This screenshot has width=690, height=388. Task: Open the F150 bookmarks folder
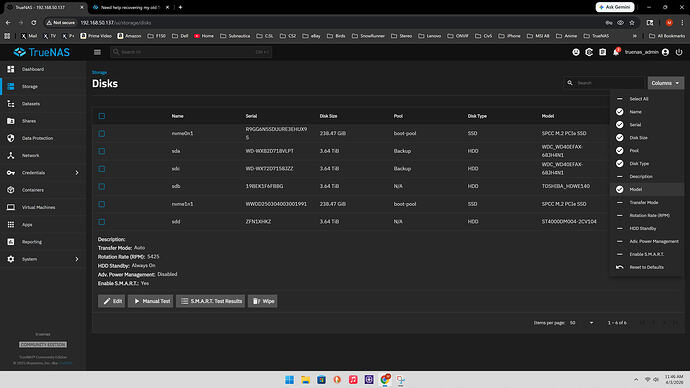[x=157, y=36]
